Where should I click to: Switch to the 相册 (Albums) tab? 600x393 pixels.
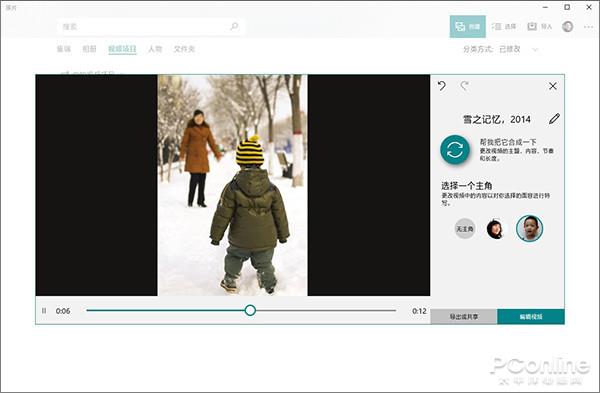coord(90,49)
